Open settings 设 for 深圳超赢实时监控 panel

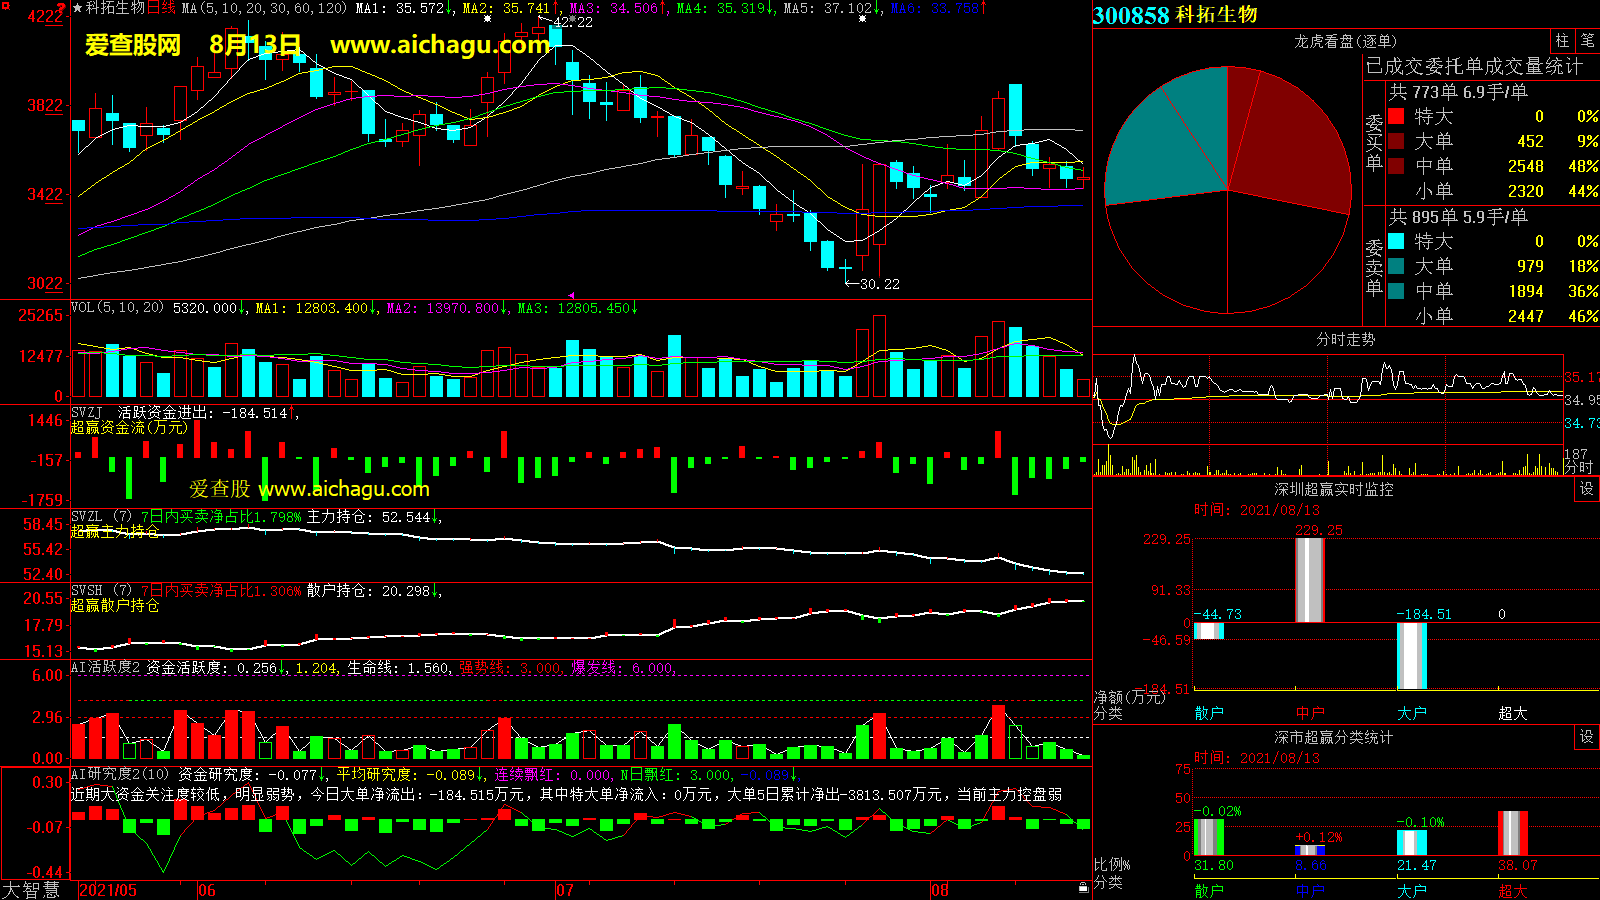[1587, 489]
